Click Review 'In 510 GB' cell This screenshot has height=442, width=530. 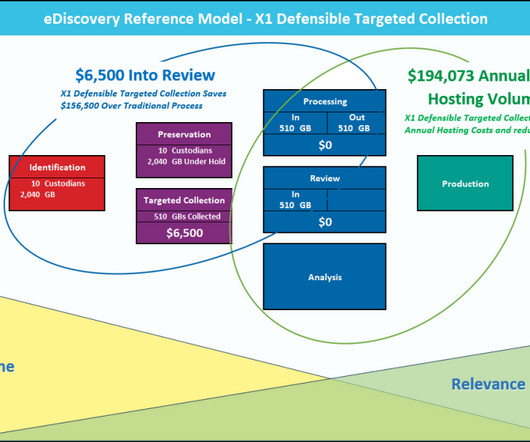(x=295, y=200)
